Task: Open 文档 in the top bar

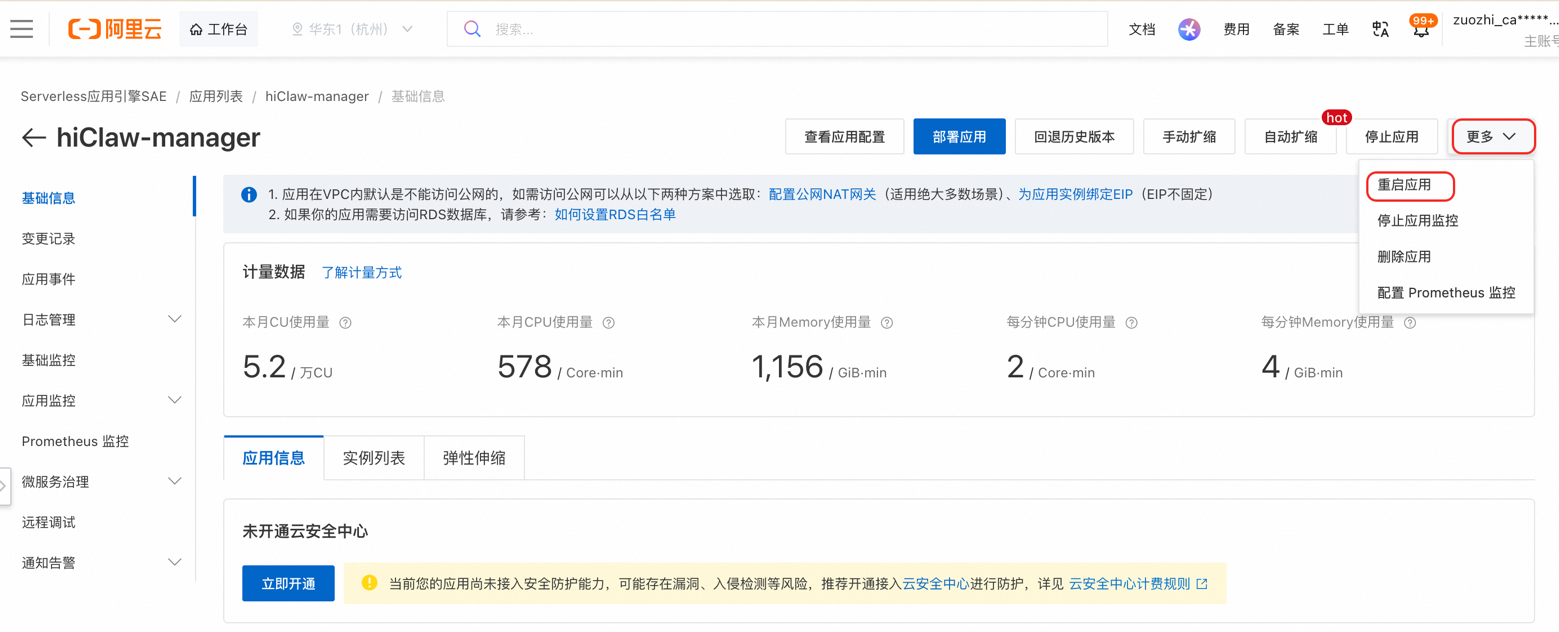Action: (x=1142, y=29)
